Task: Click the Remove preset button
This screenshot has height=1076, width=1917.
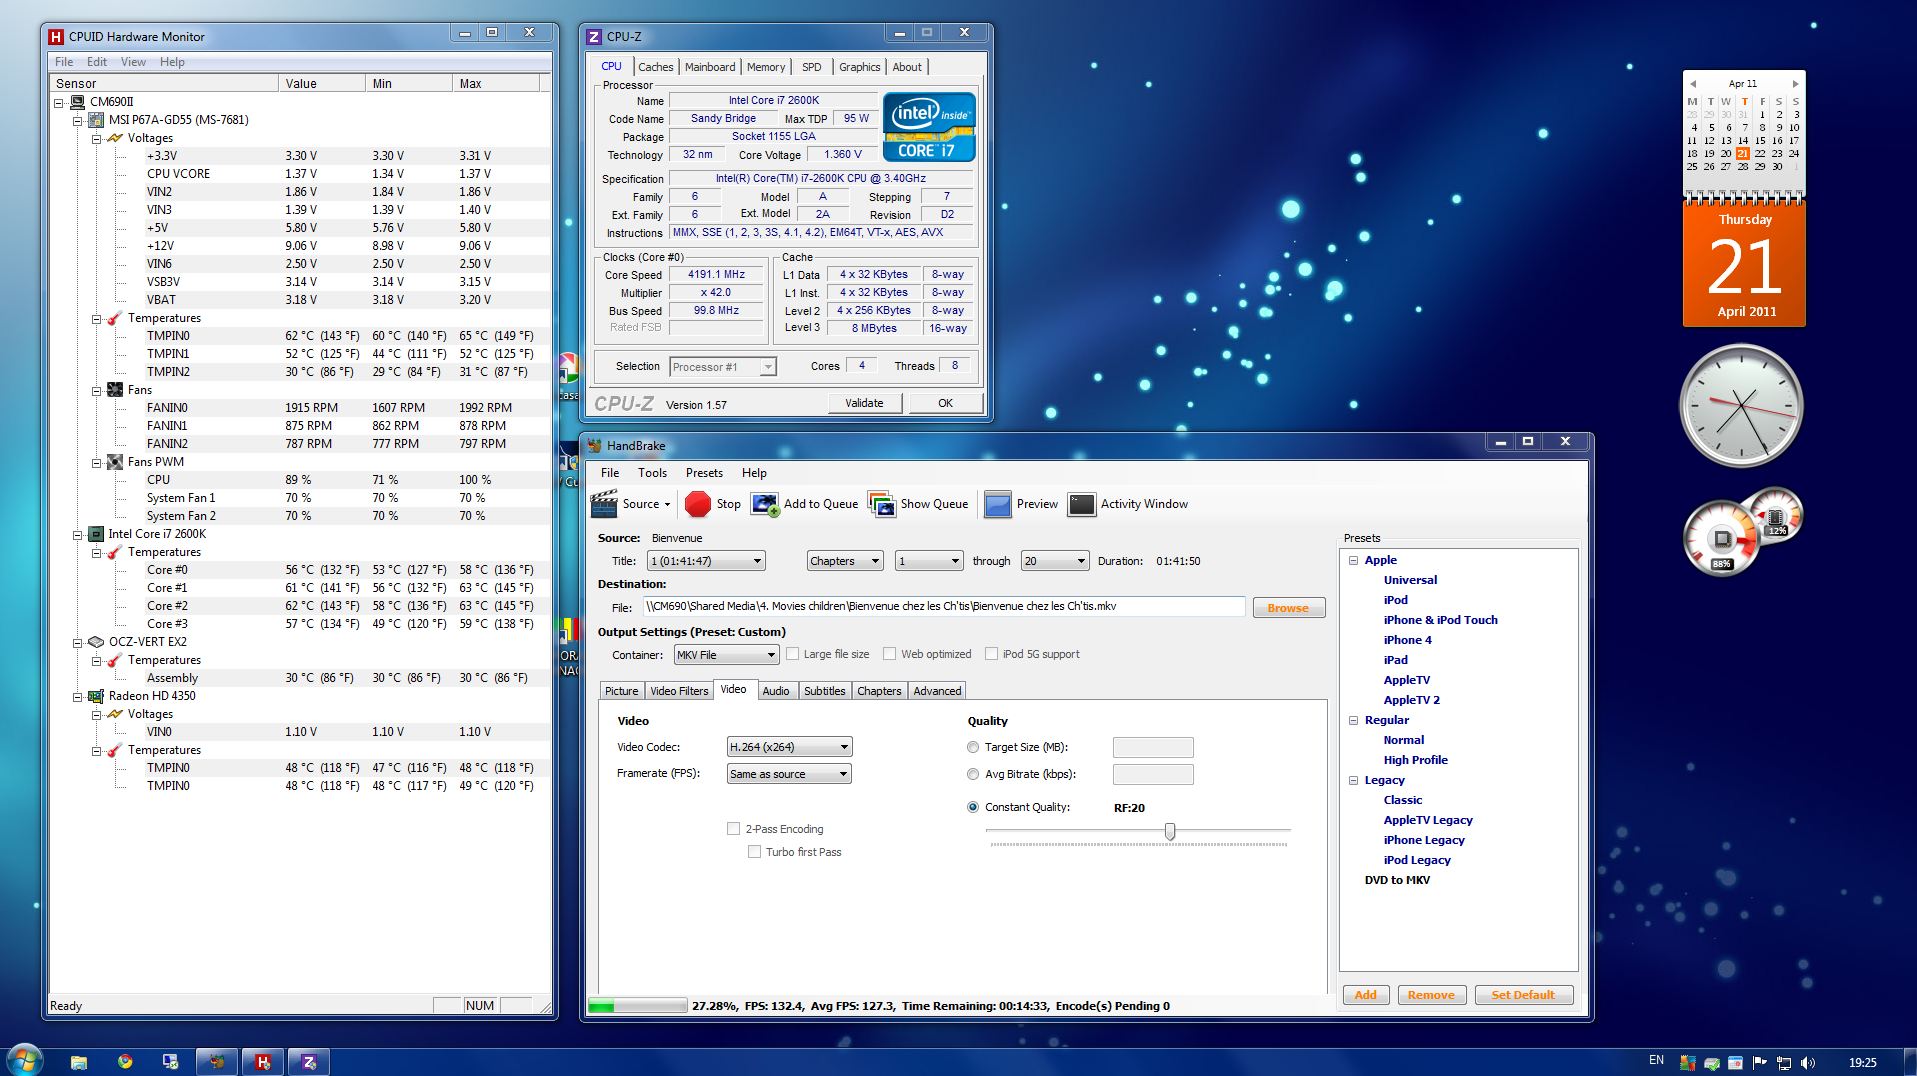Action: point(1431,995)
